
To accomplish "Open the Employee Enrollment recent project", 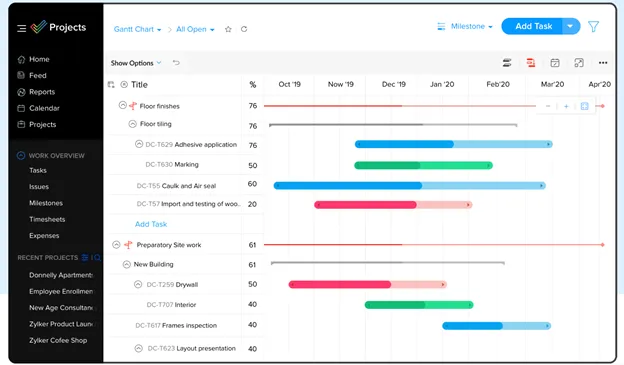I will click(60, 291).
